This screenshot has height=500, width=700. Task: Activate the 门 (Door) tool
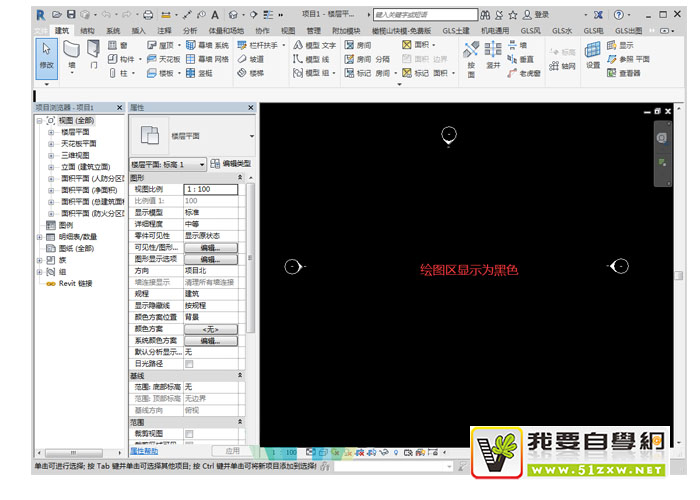93,55
